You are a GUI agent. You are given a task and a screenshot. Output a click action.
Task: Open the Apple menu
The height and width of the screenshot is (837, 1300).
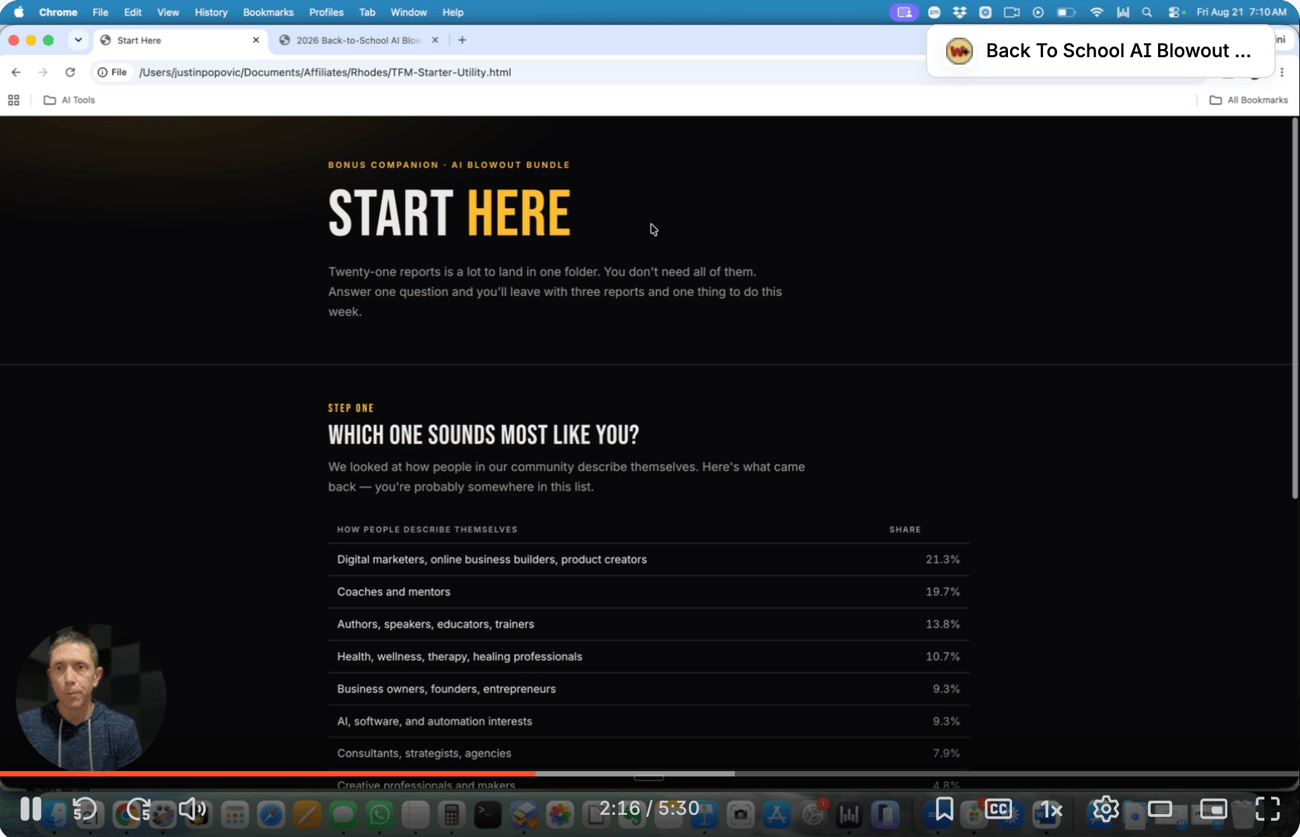[x=18, y=12]
